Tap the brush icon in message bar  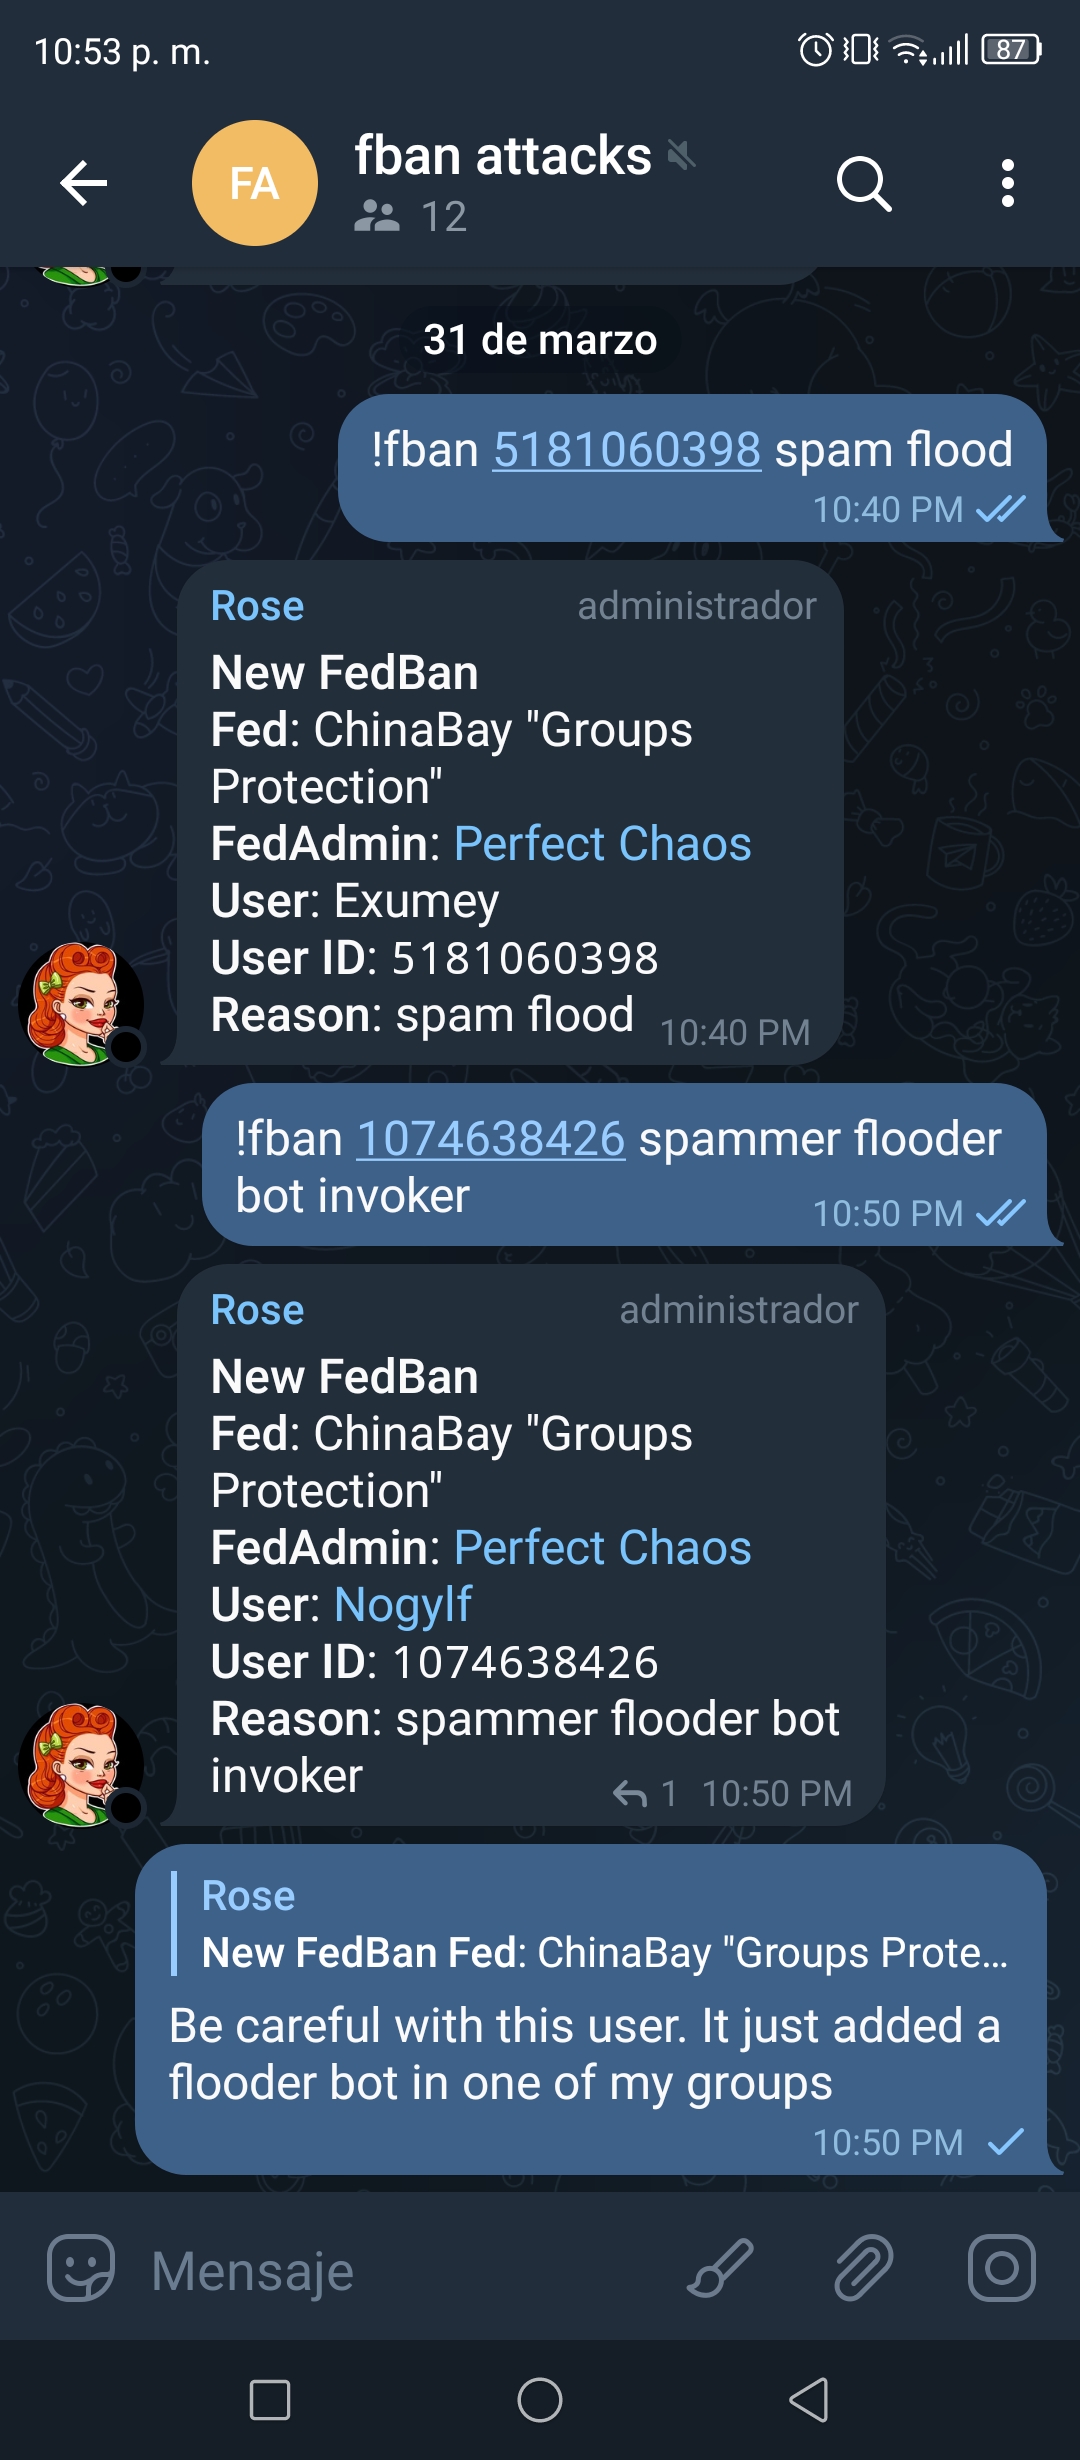coord(720,2268)
